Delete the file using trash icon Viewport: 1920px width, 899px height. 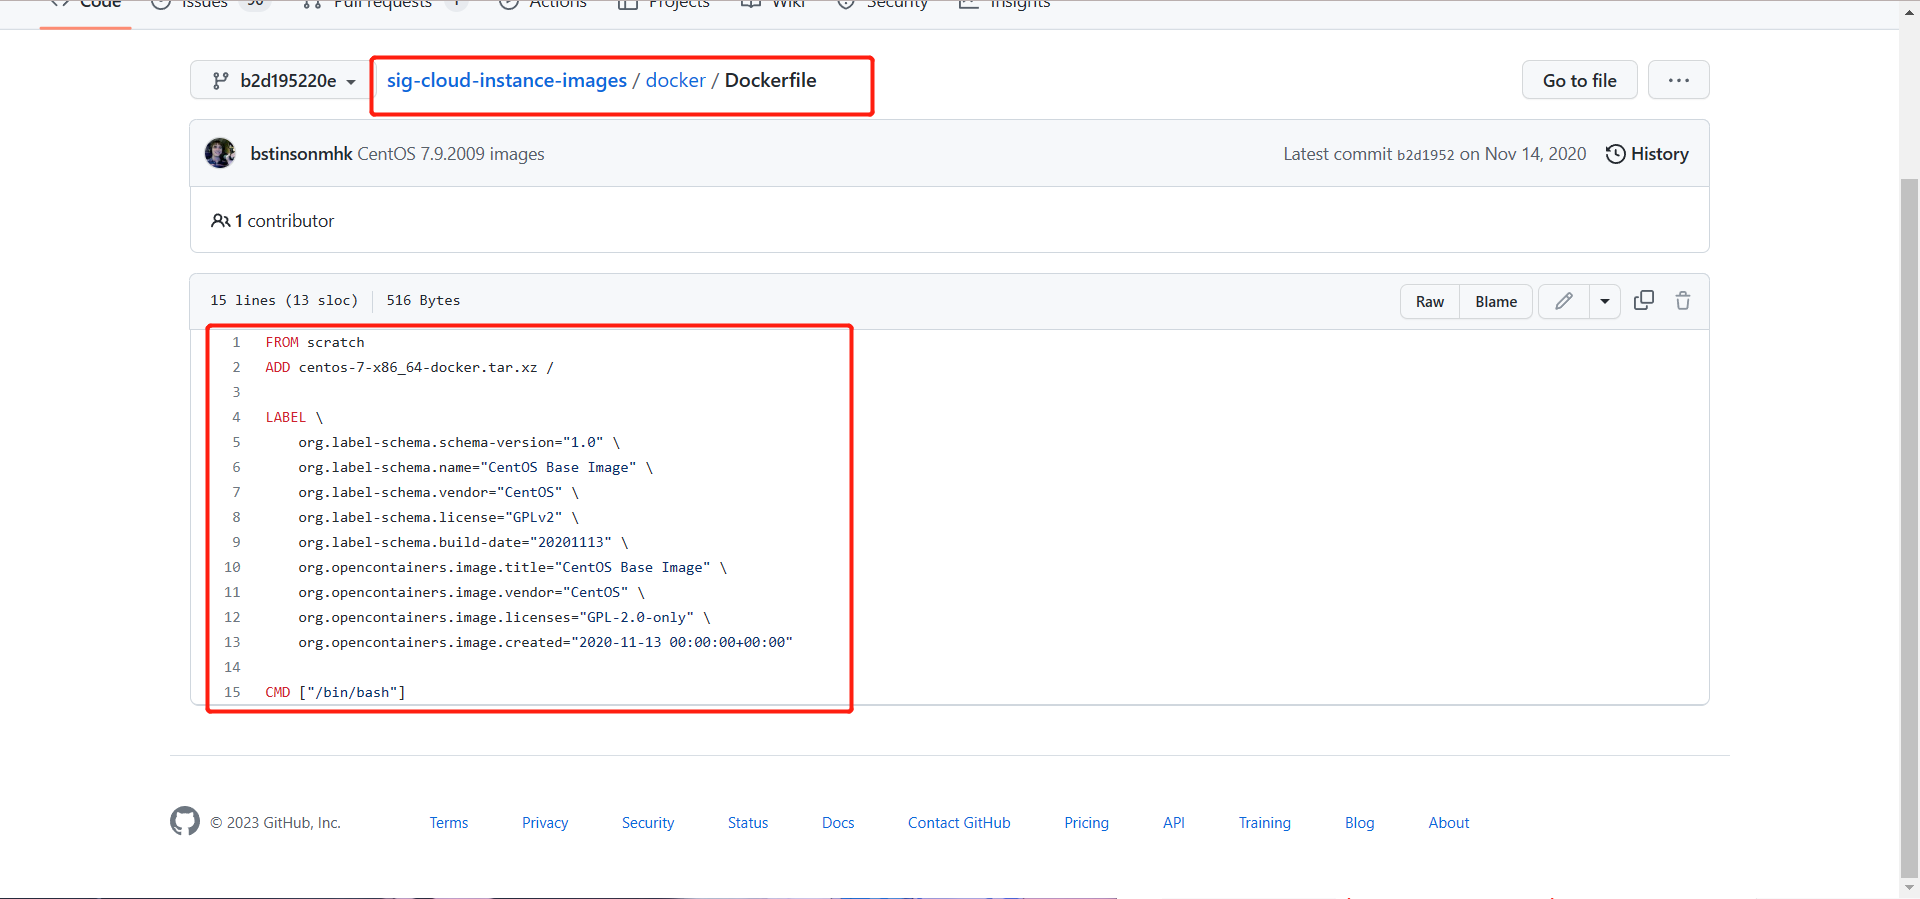[1683, 301]
